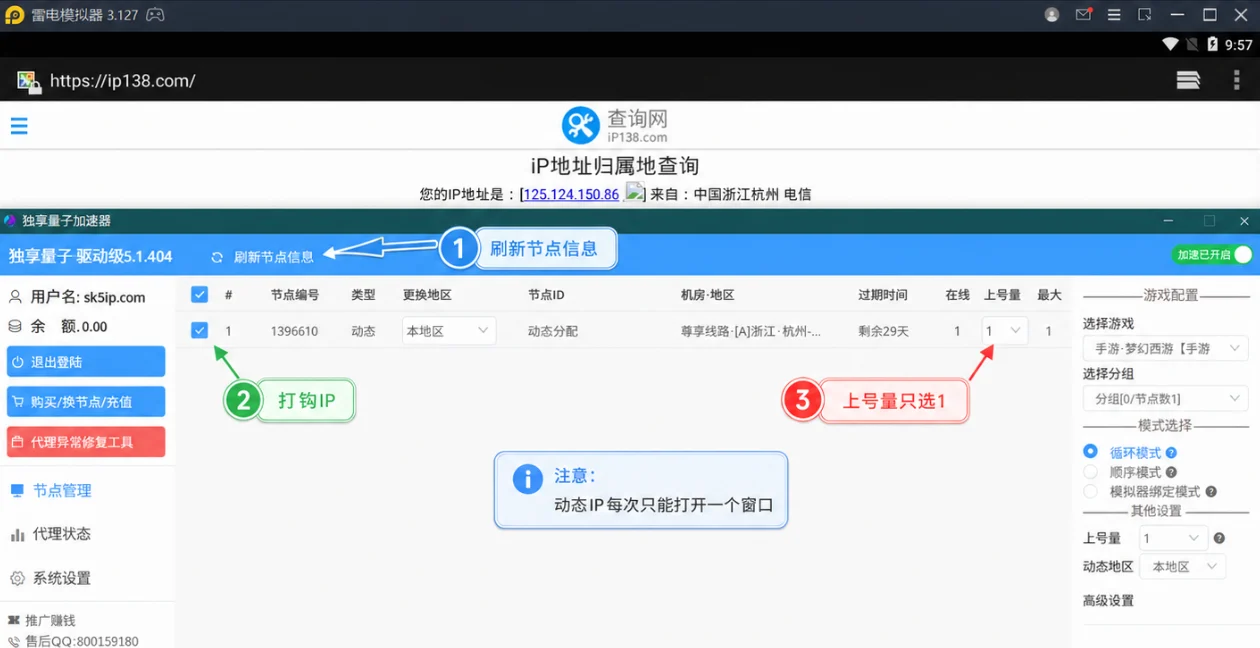Viewport: 1260px width, 648px height.
Task: Click help icon next to 循环模式
Action: pyautogui.click(x=1171, y=453)
